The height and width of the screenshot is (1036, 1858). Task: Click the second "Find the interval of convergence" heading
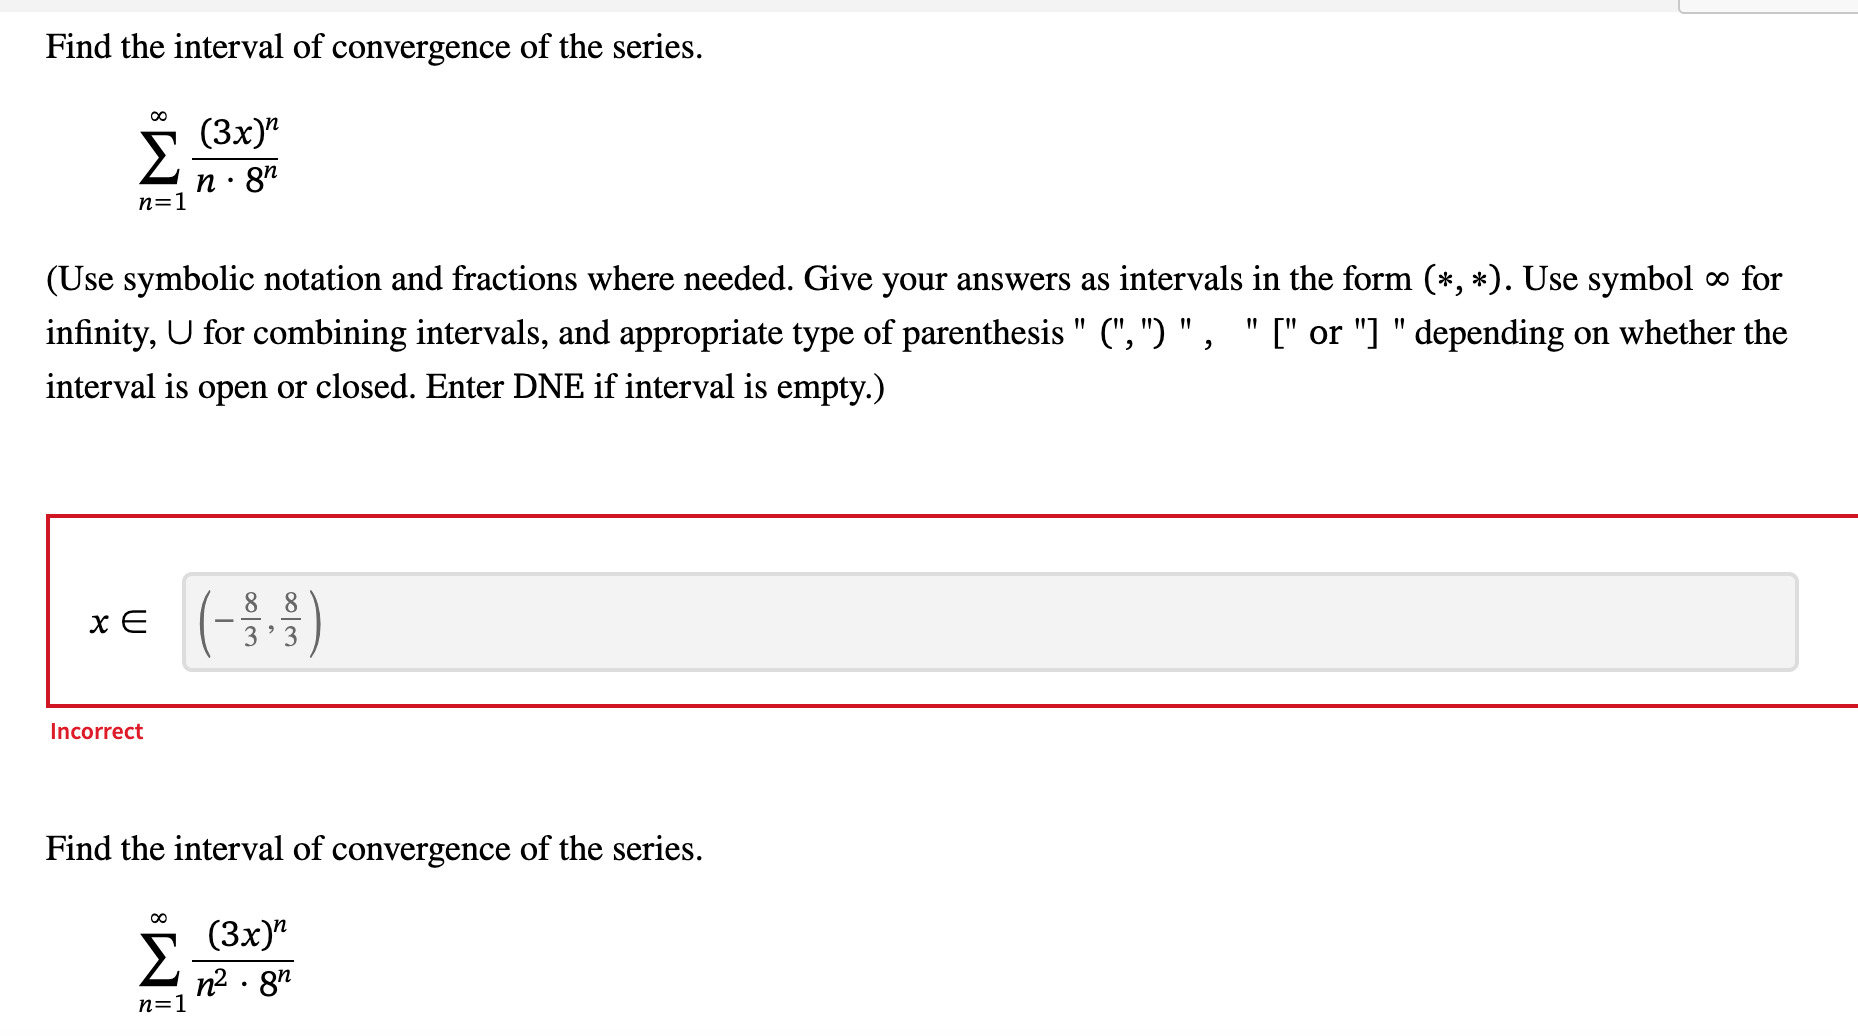373,848
